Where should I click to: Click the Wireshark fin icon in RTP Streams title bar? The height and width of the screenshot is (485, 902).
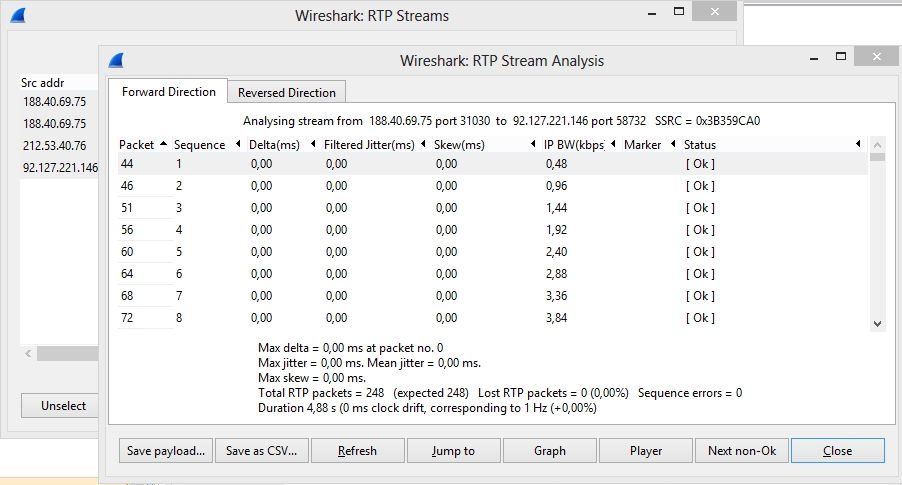tap(18, 15)
